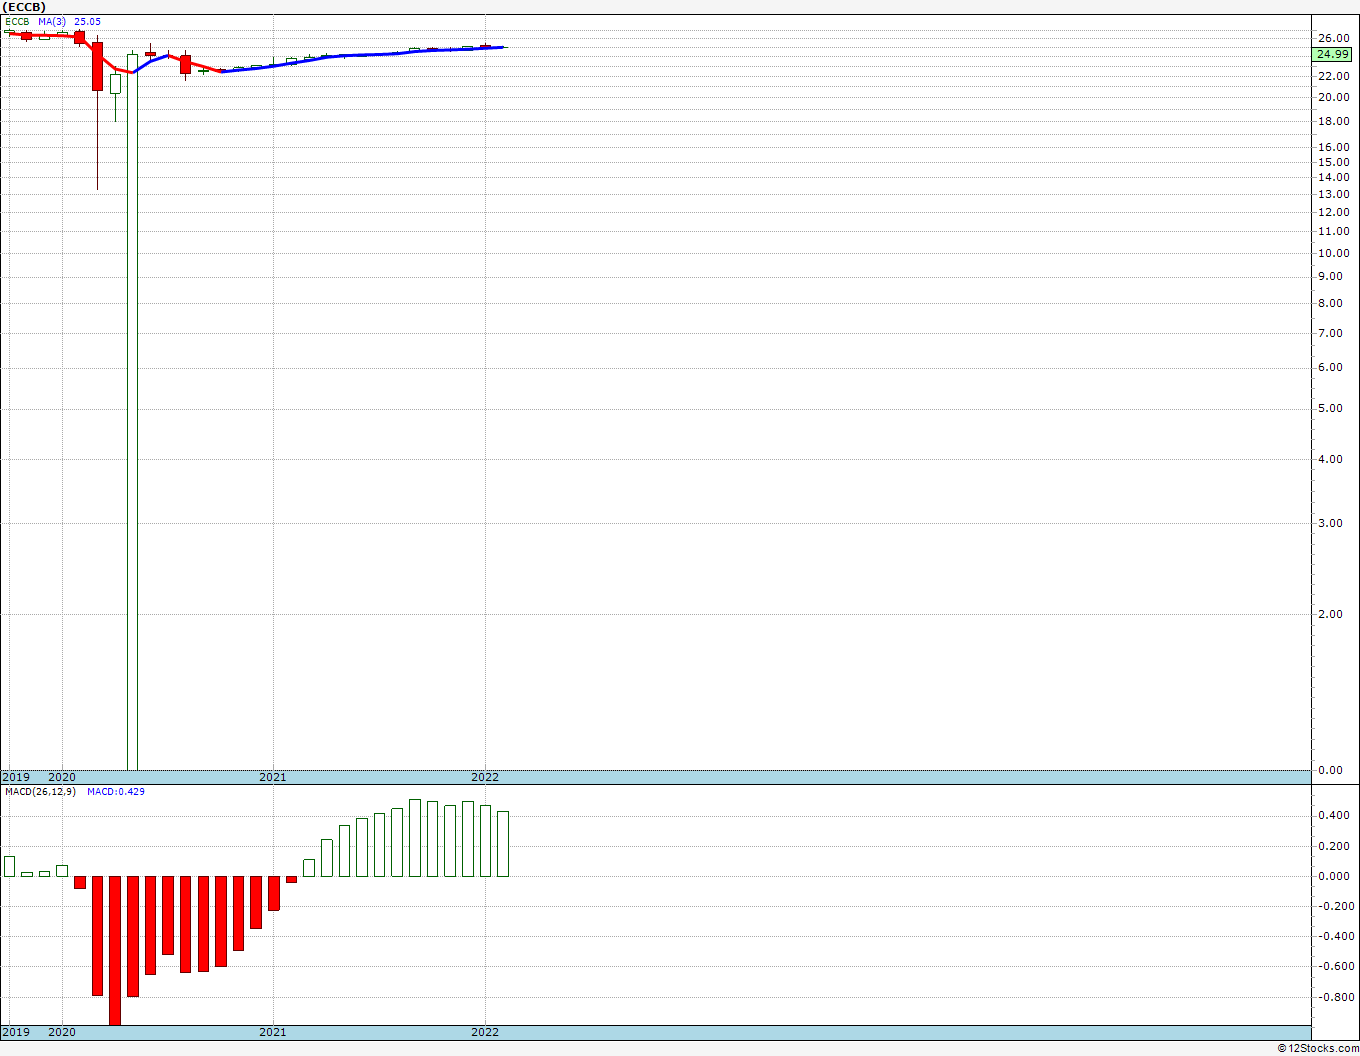Select the 12.00 price axis label
1360x1056 pixels.
1333,212
